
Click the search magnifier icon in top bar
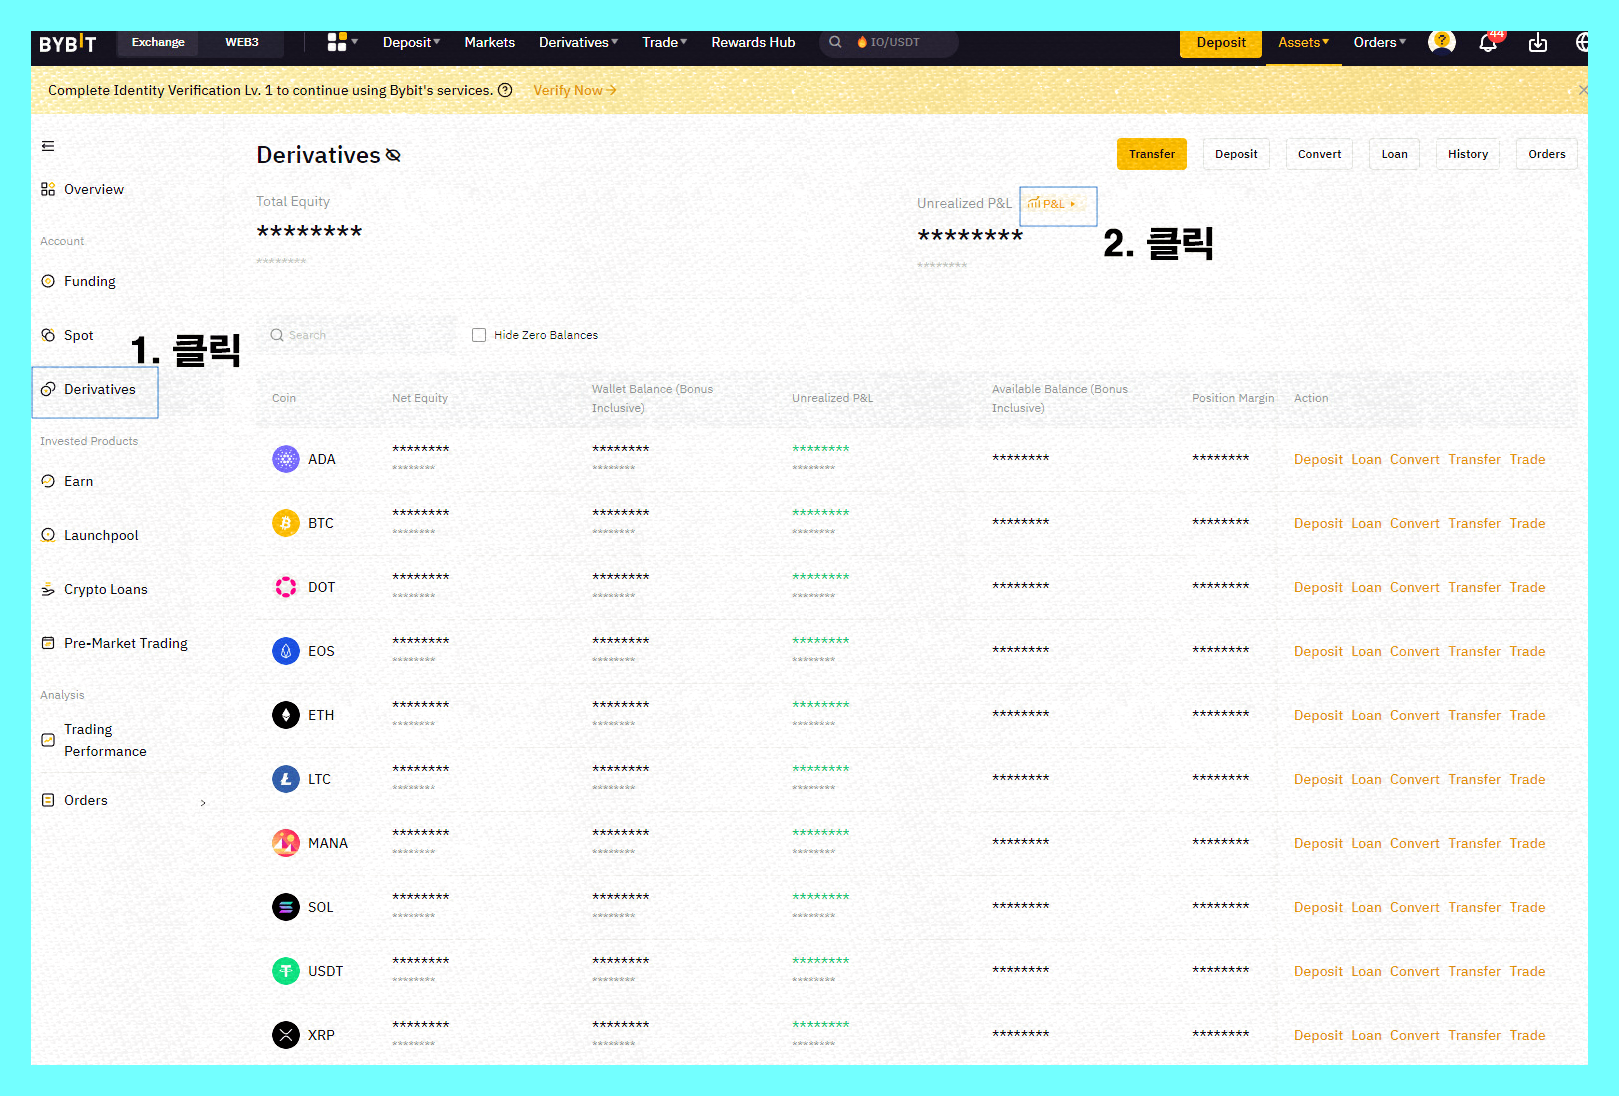tap(835, 42)
